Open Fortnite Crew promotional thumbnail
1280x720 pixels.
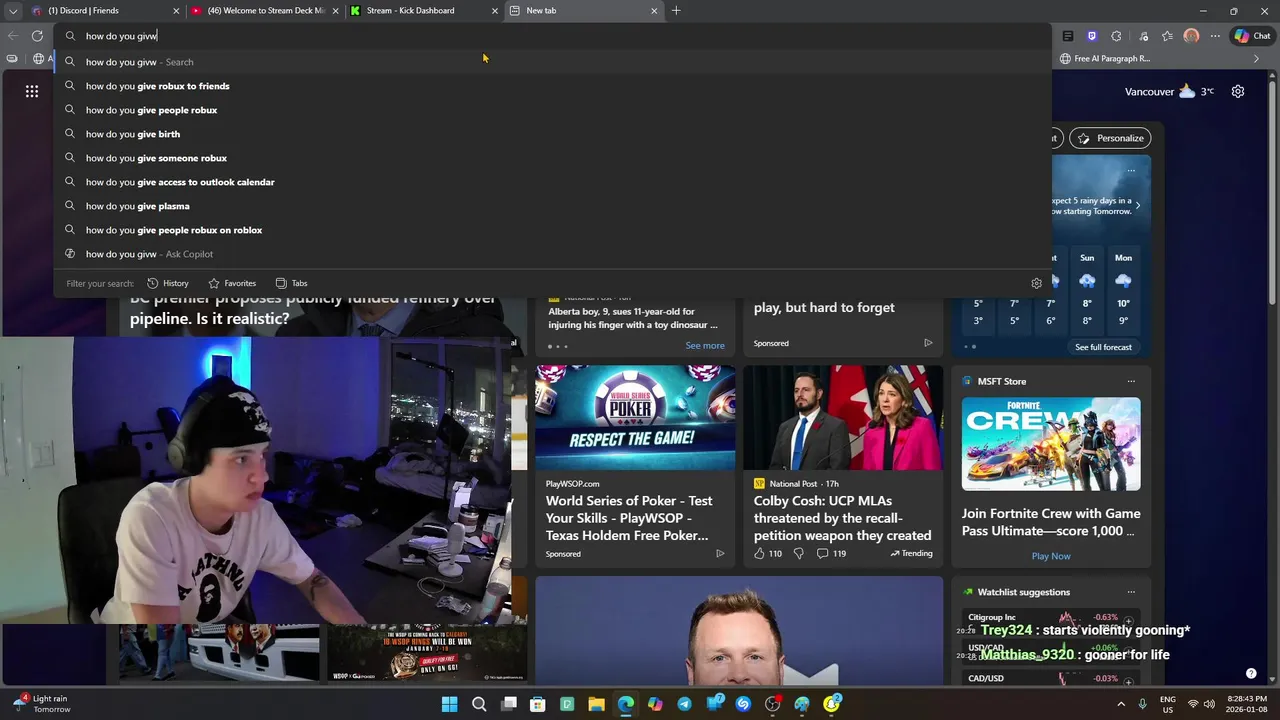pyautogui.click(x=1051, y=444)
